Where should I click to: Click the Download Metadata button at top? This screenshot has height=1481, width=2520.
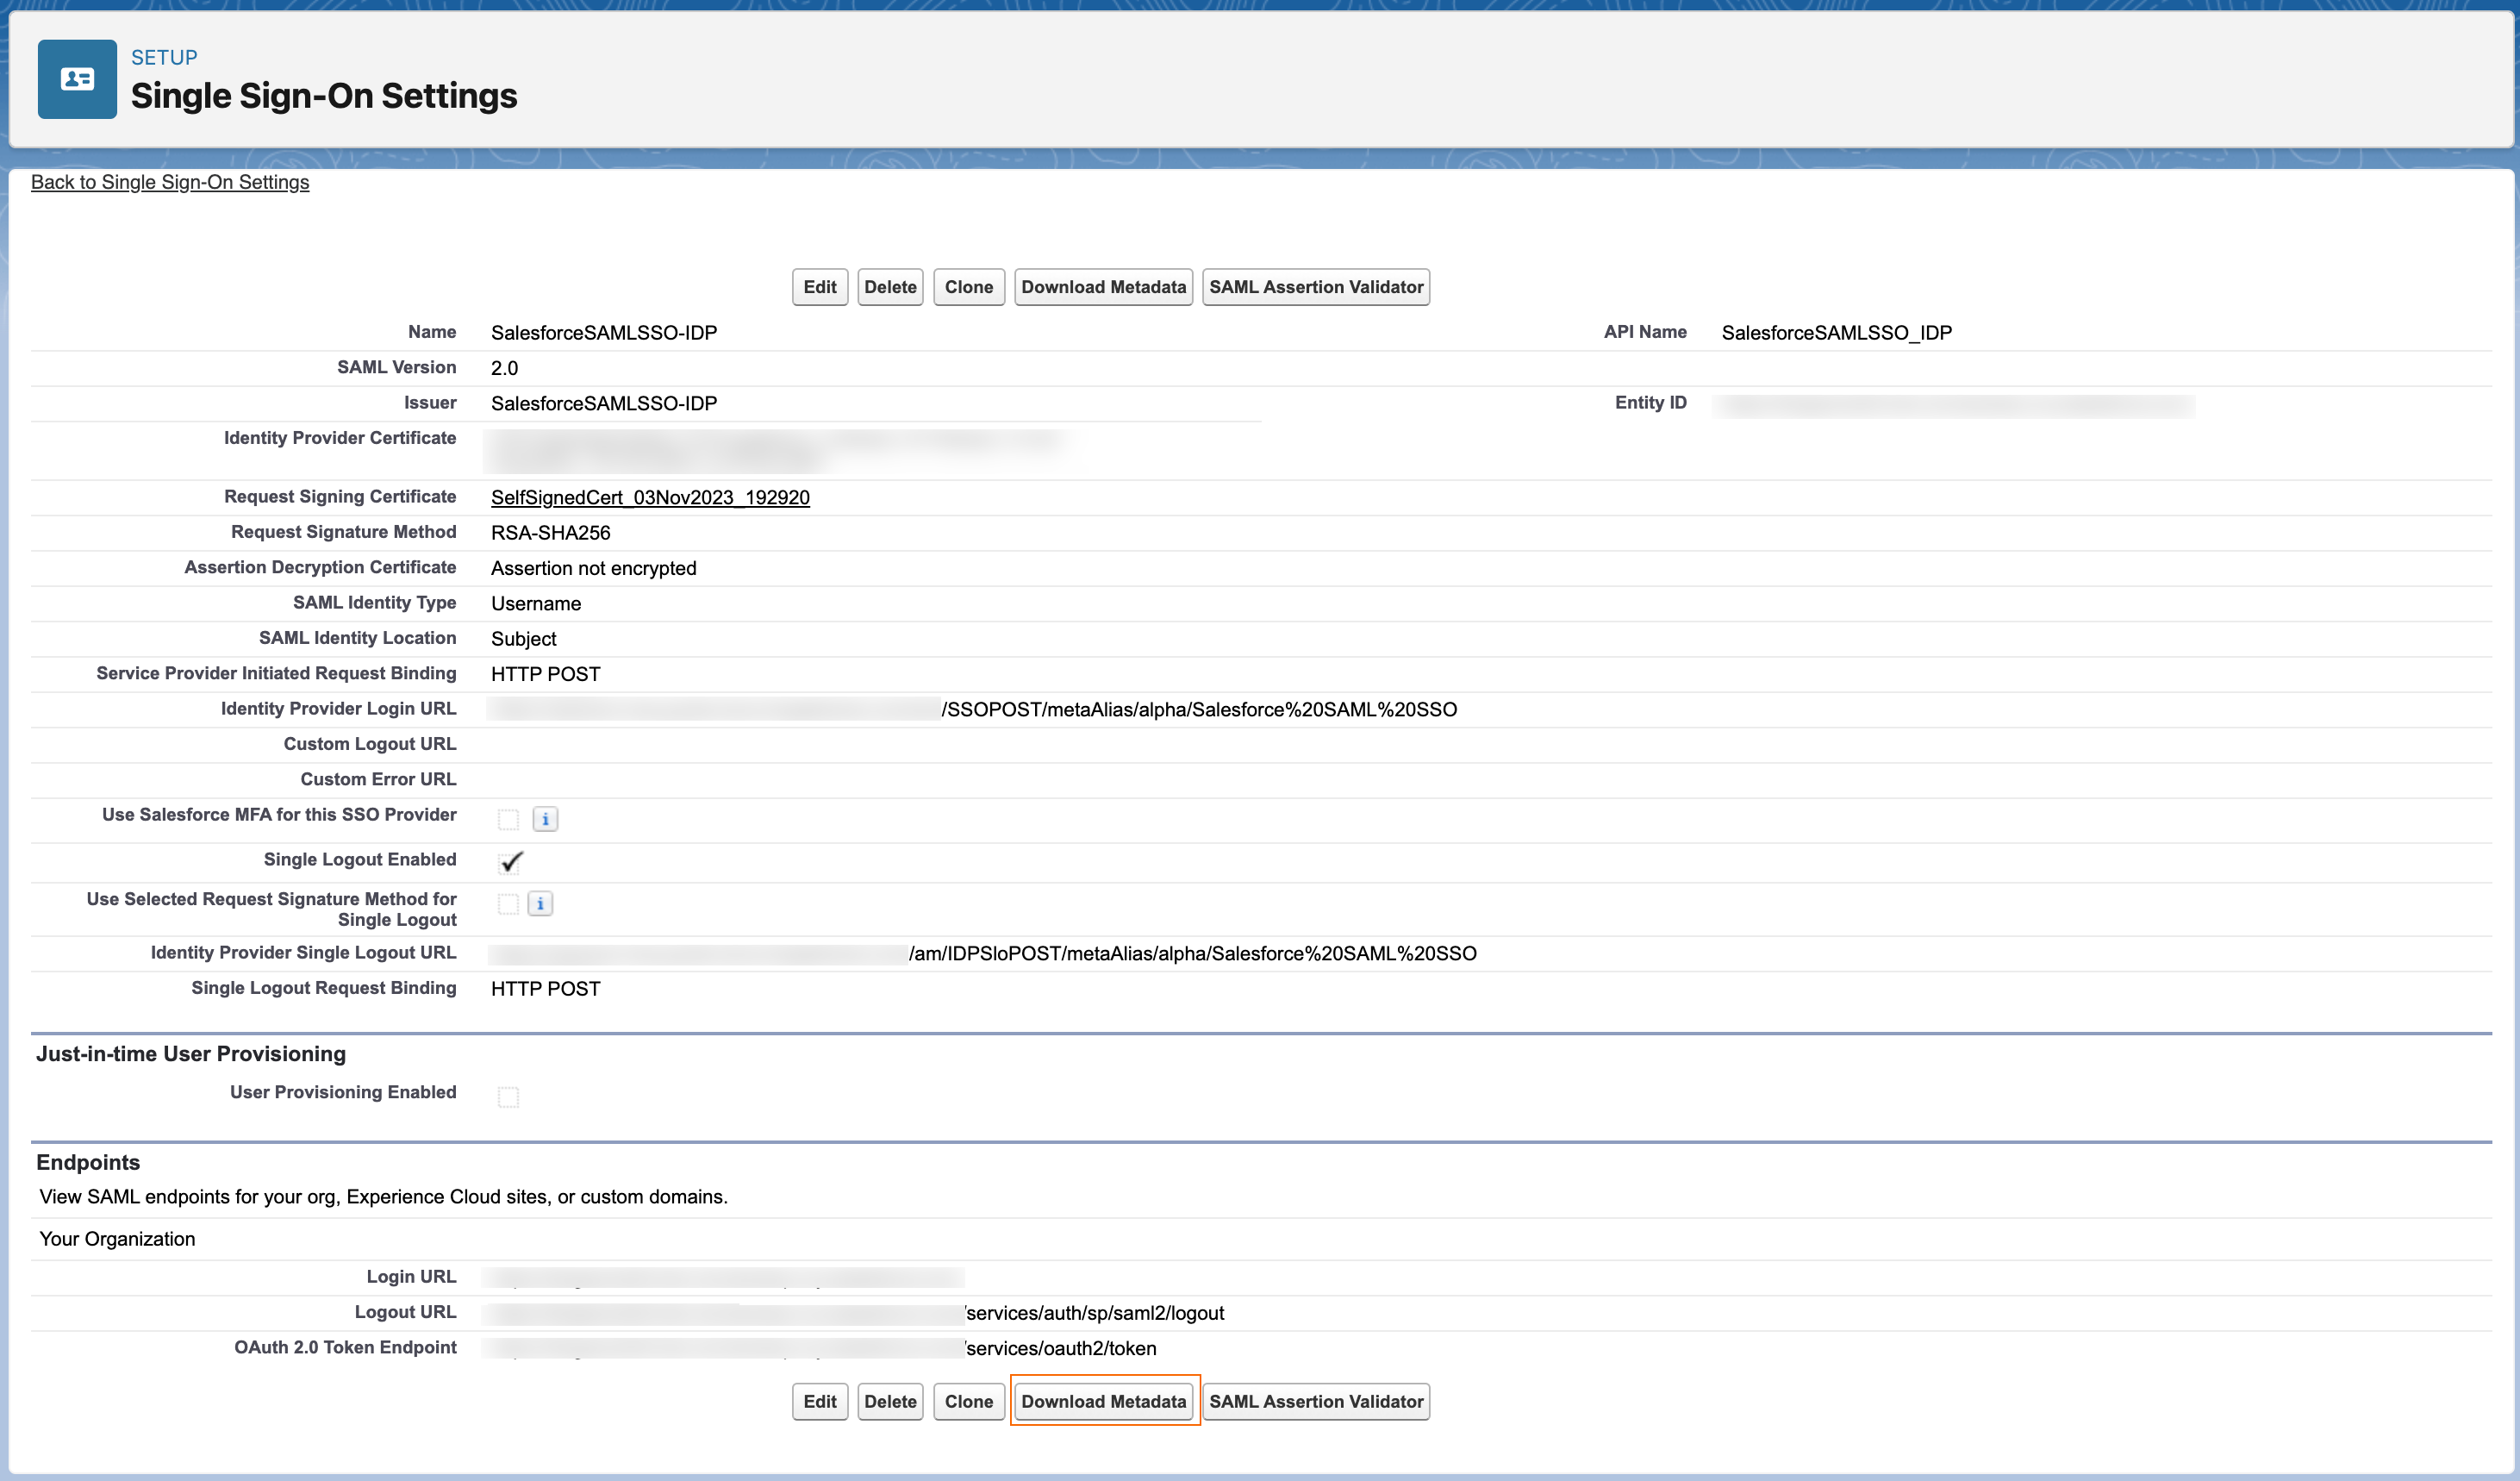tap(1103, 285)
